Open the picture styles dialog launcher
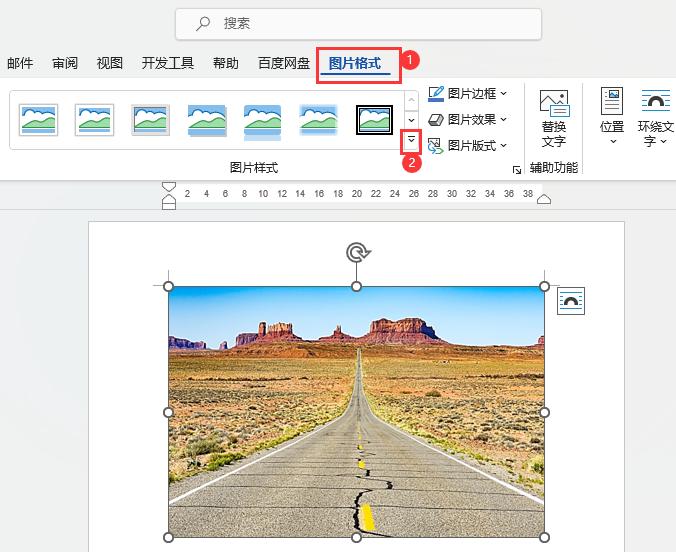 [x=516, y=170]
